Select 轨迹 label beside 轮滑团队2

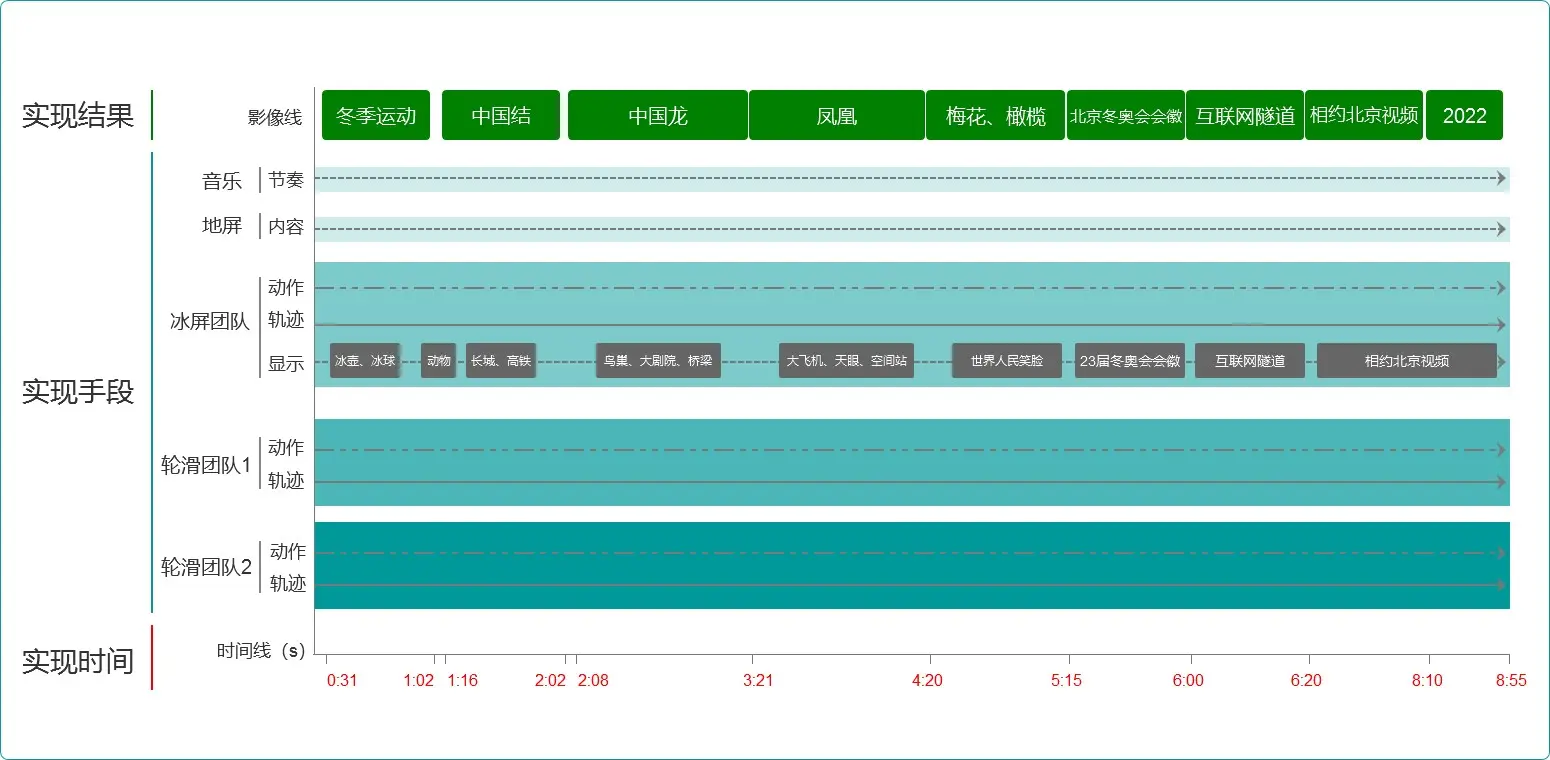(288, 584)
